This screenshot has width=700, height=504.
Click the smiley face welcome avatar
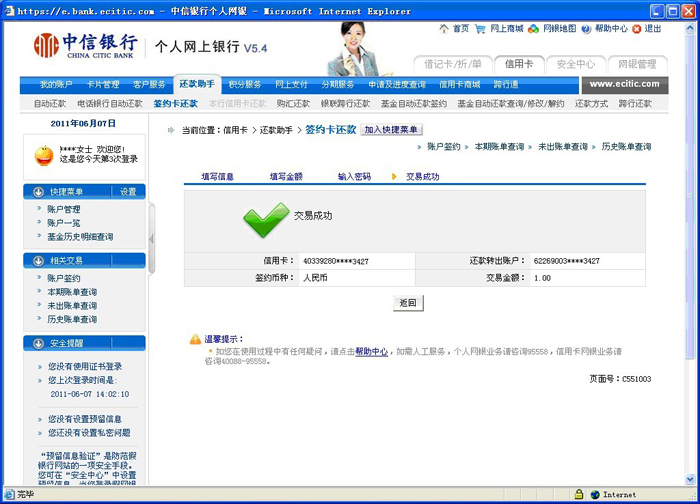click(x=44, y=155)
